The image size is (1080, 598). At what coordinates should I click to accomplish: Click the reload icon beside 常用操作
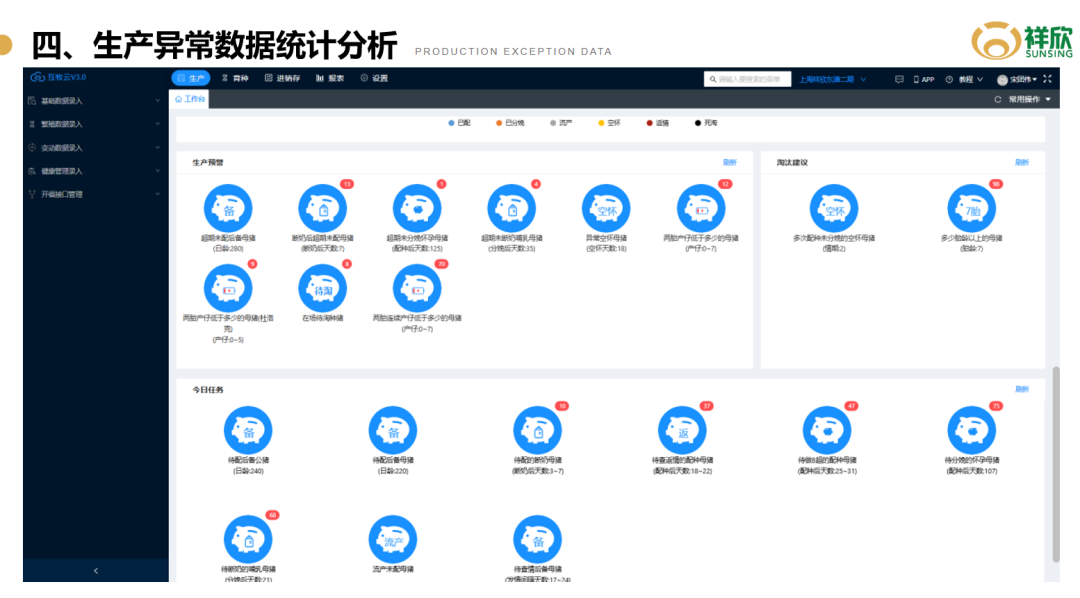coord(997,100)
